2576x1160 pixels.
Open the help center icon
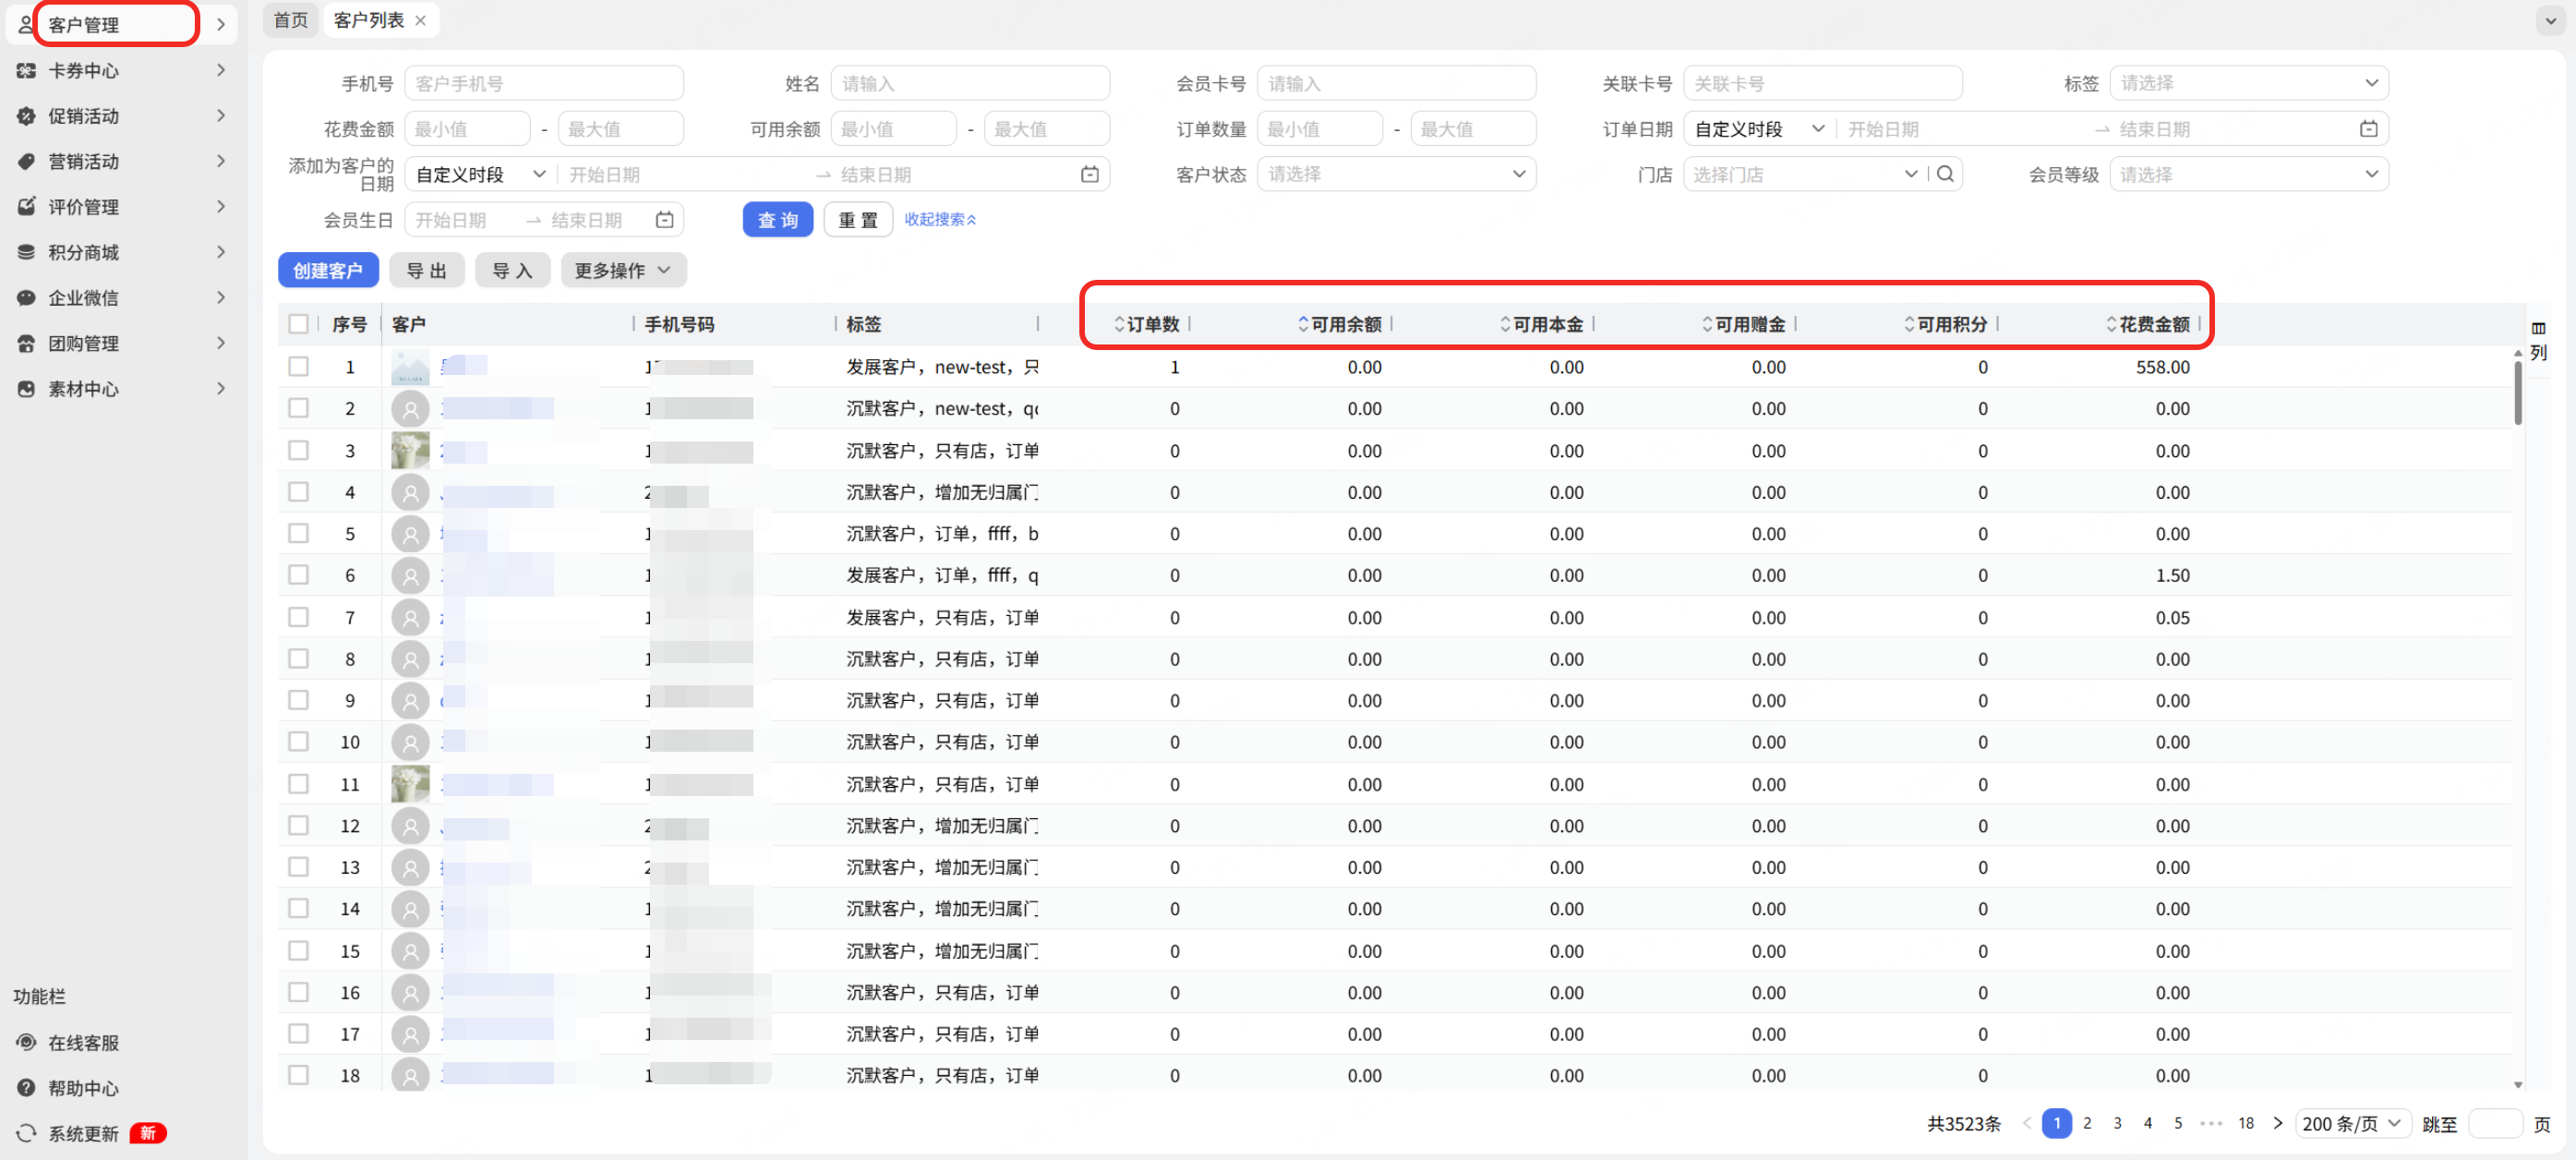26,1088
